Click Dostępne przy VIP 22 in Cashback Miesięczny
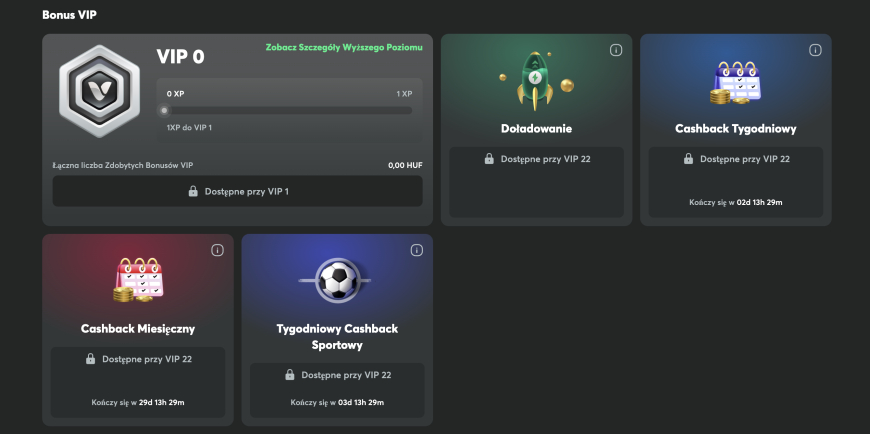The image size is (870, 434). point(147,359)
